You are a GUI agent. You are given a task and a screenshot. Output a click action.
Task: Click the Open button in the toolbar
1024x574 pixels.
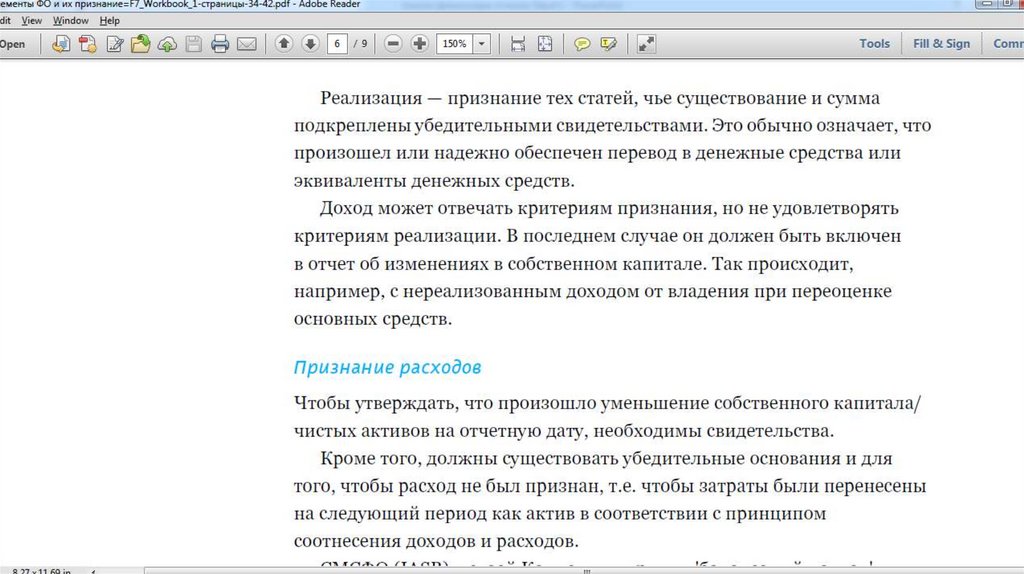click(x=12, y=44)
